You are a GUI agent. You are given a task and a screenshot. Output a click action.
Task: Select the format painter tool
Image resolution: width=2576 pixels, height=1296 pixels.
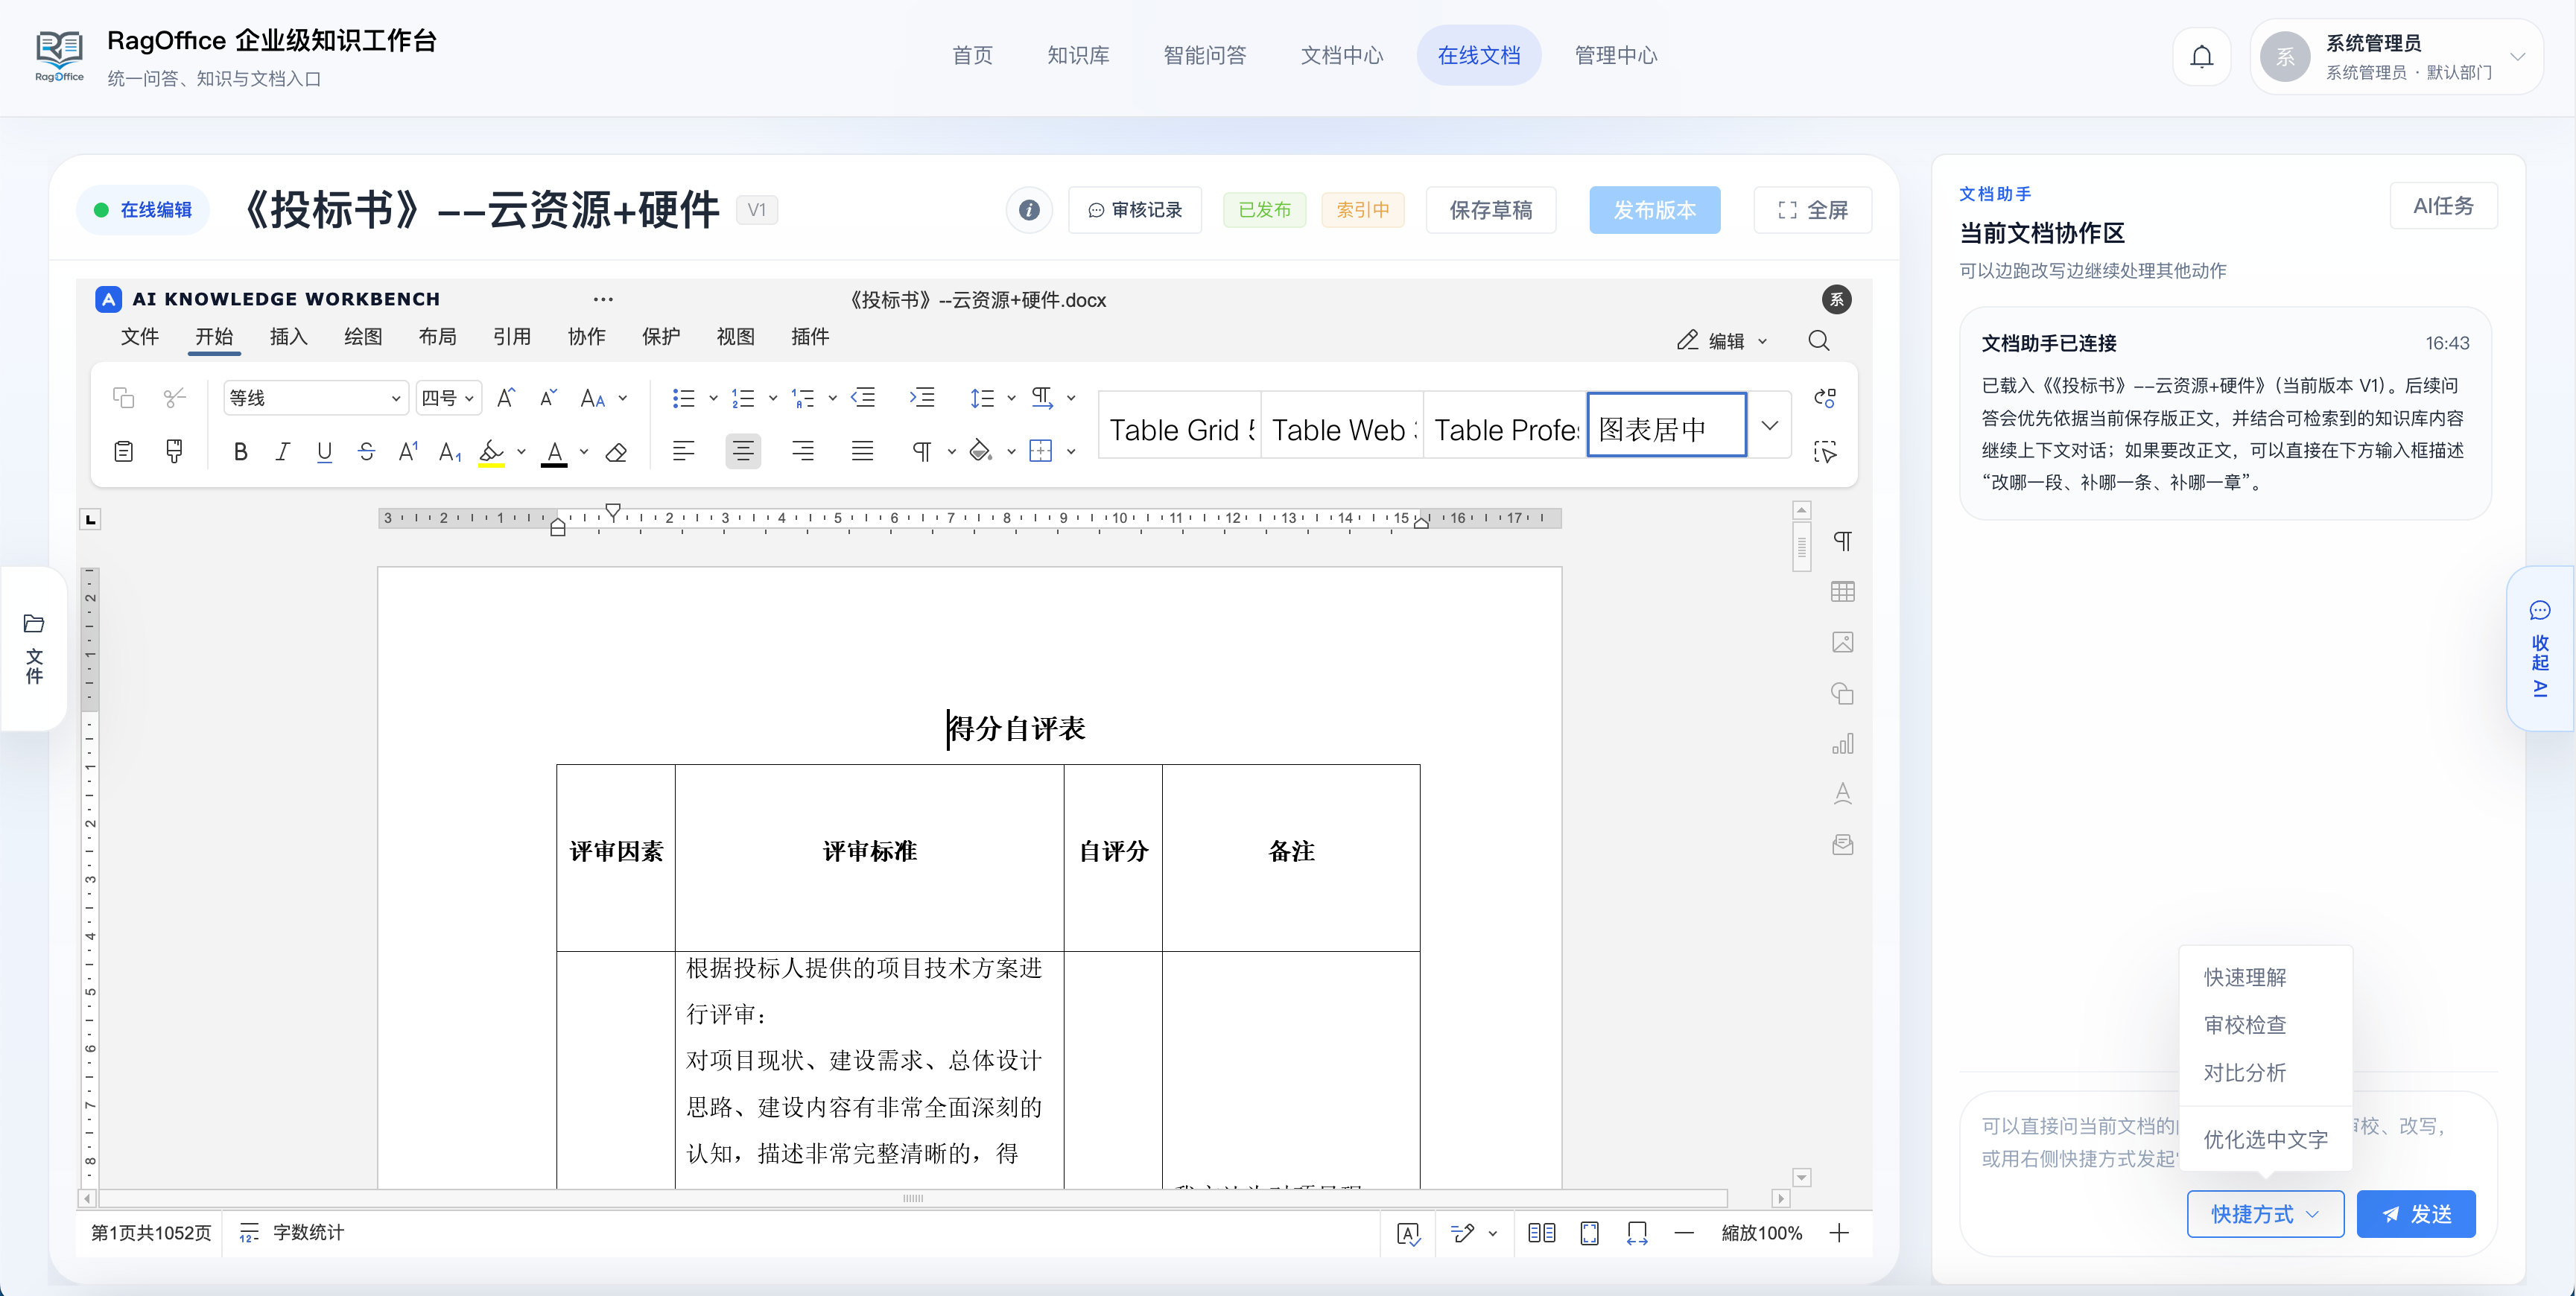point(174,451)
